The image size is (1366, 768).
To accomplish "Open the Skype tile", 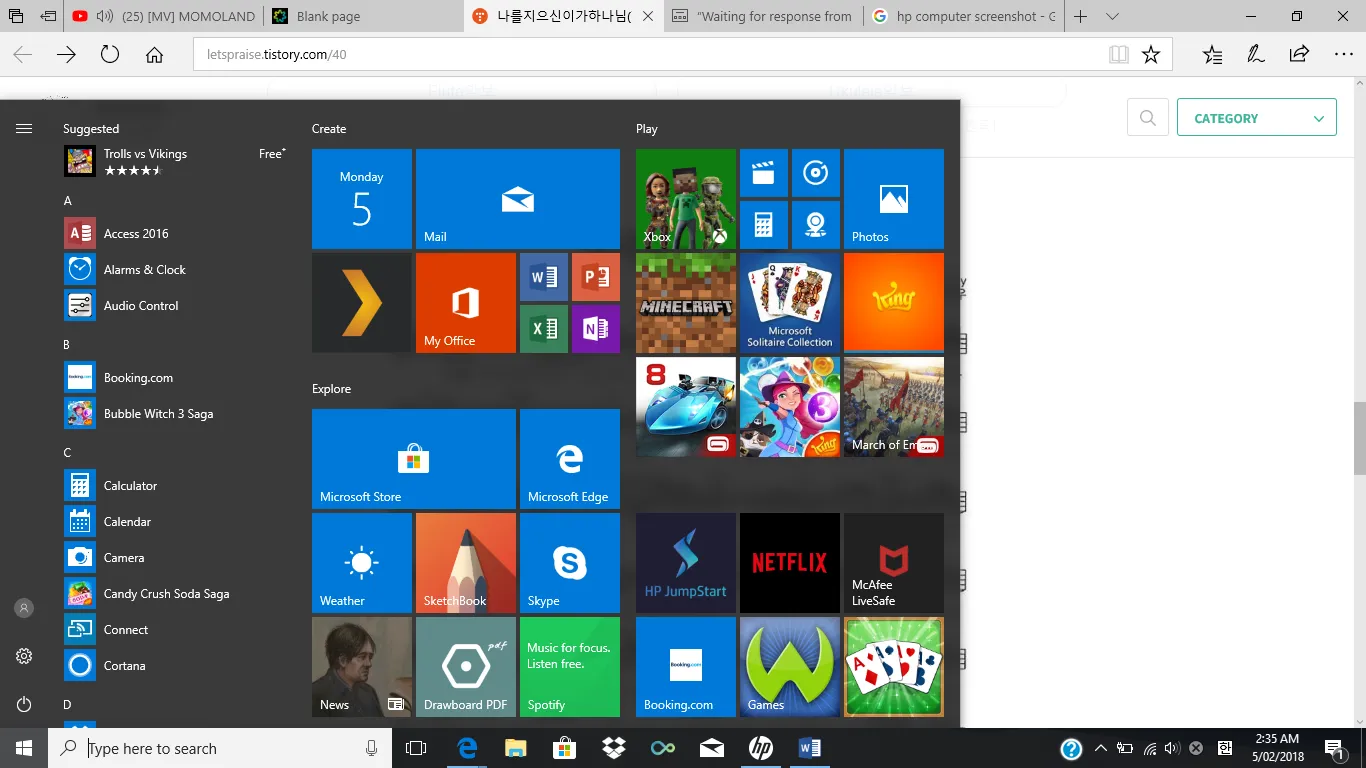I will point(569,563).
